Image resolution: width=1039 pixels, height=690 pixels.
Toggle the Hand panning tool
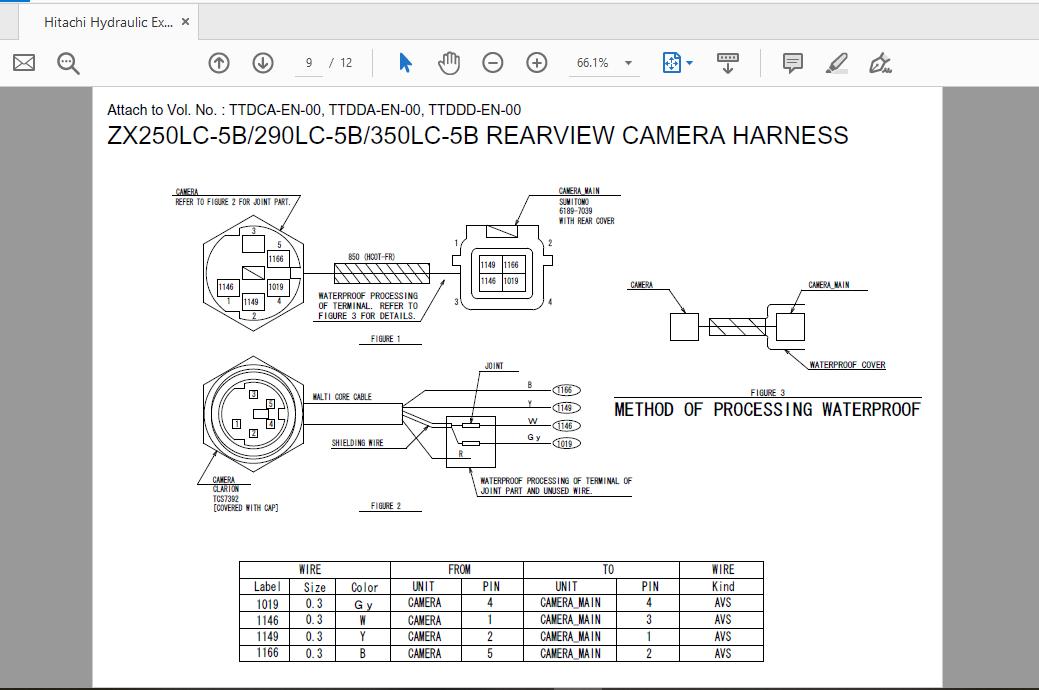[x=449, y=62]
